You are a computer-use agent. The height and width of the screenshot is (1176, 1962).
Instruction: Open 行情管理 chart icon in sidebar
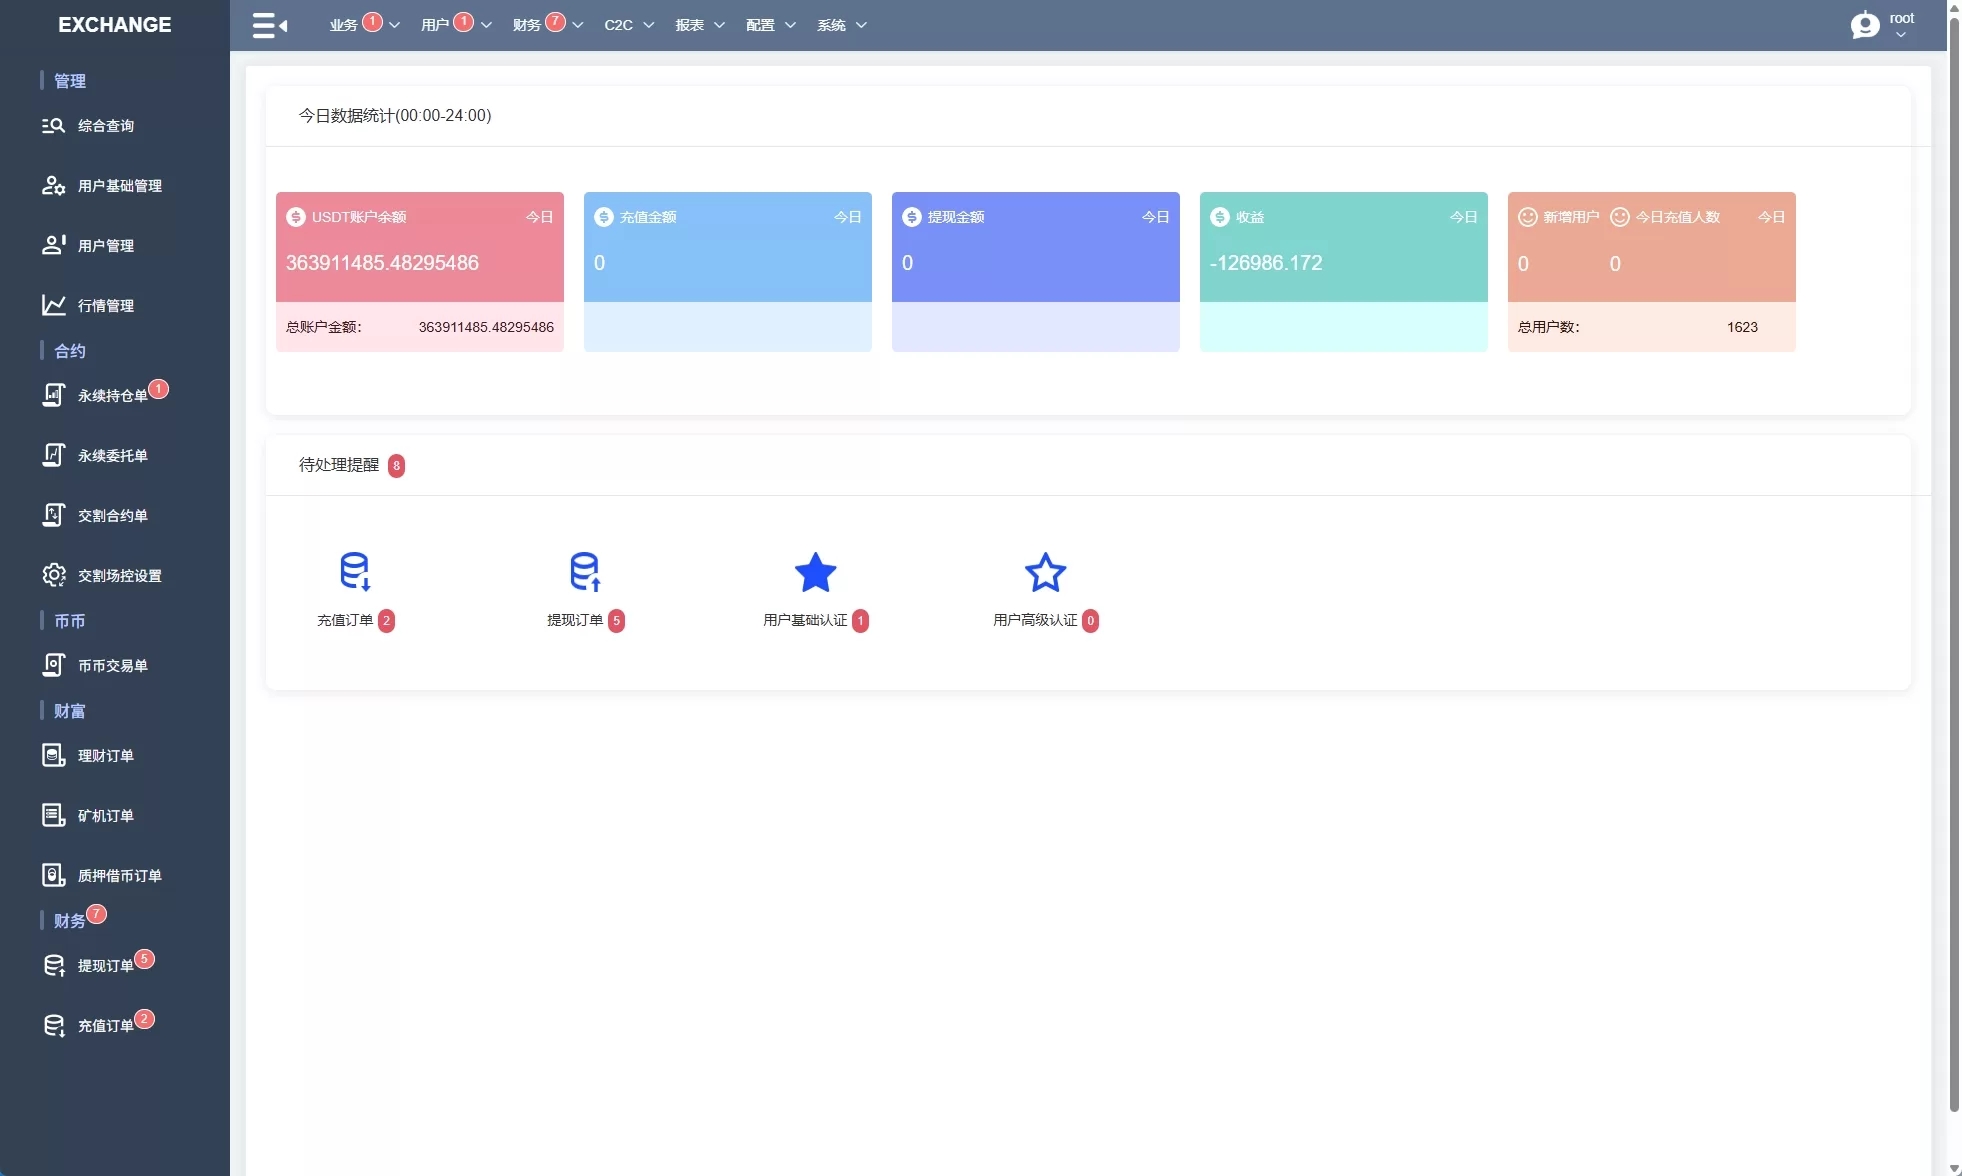53,305
